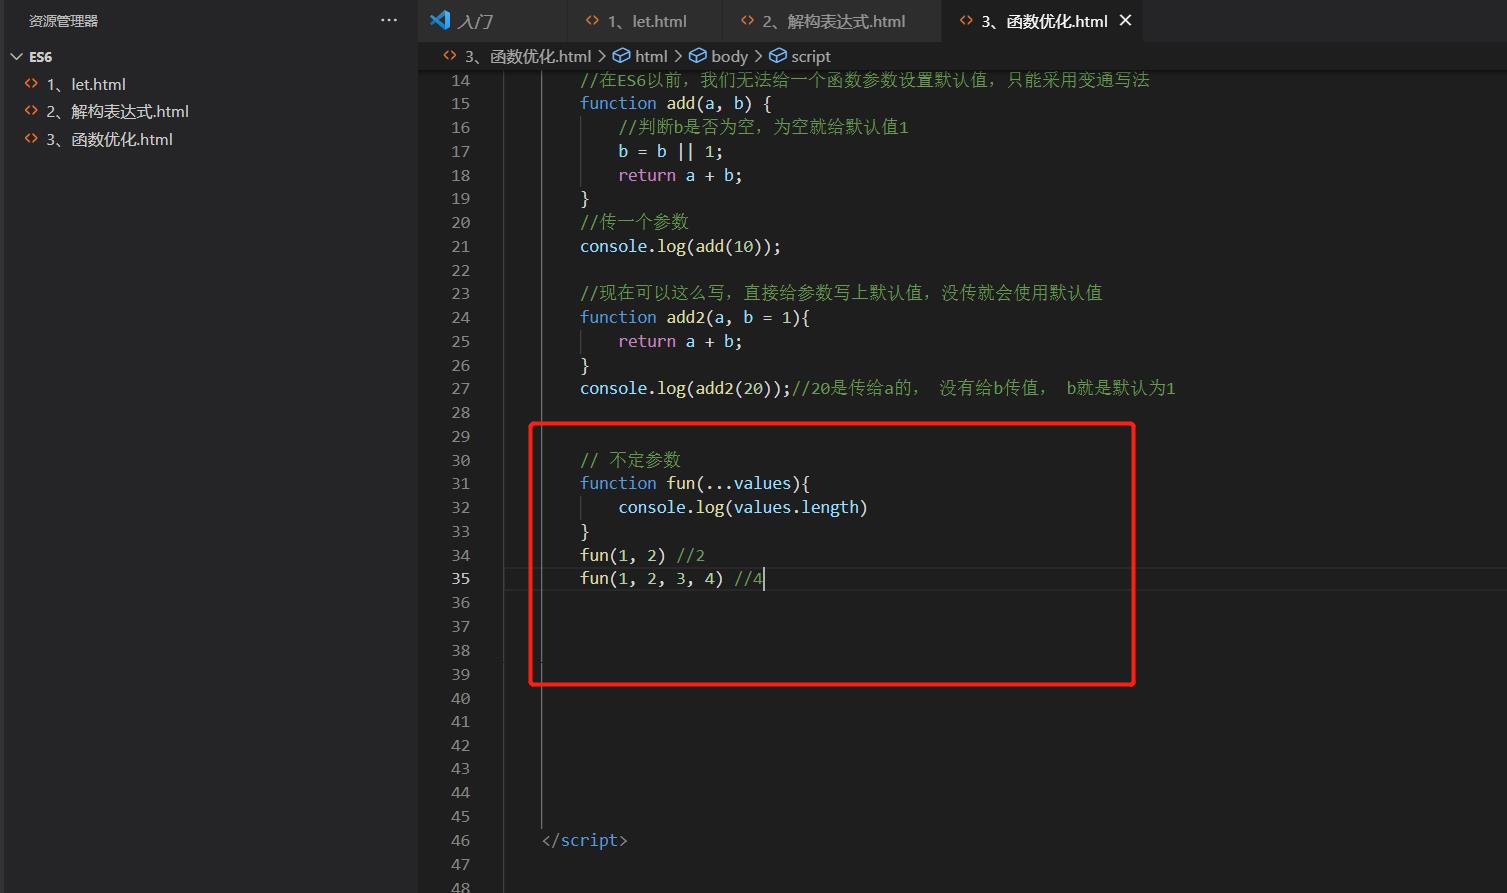
Task: Click the HTML file icon beside 2、解构表达式.html in explorer
Action: coord(31,111)
